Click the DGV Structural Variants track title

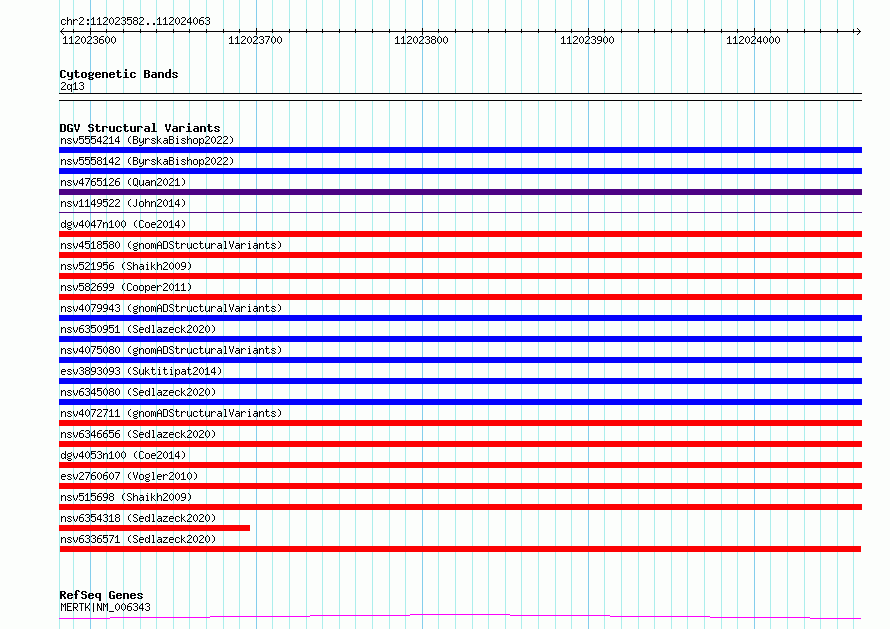(140, 128)
